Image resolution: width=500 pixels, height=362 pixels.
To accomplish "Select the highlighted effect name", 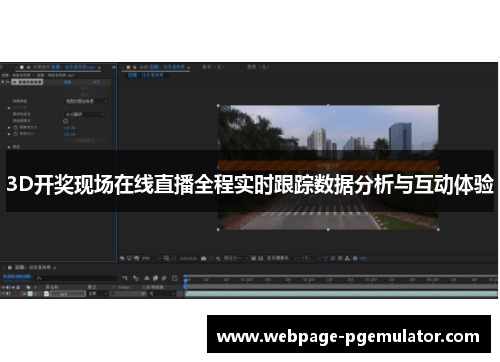I will tap(27, 82).
